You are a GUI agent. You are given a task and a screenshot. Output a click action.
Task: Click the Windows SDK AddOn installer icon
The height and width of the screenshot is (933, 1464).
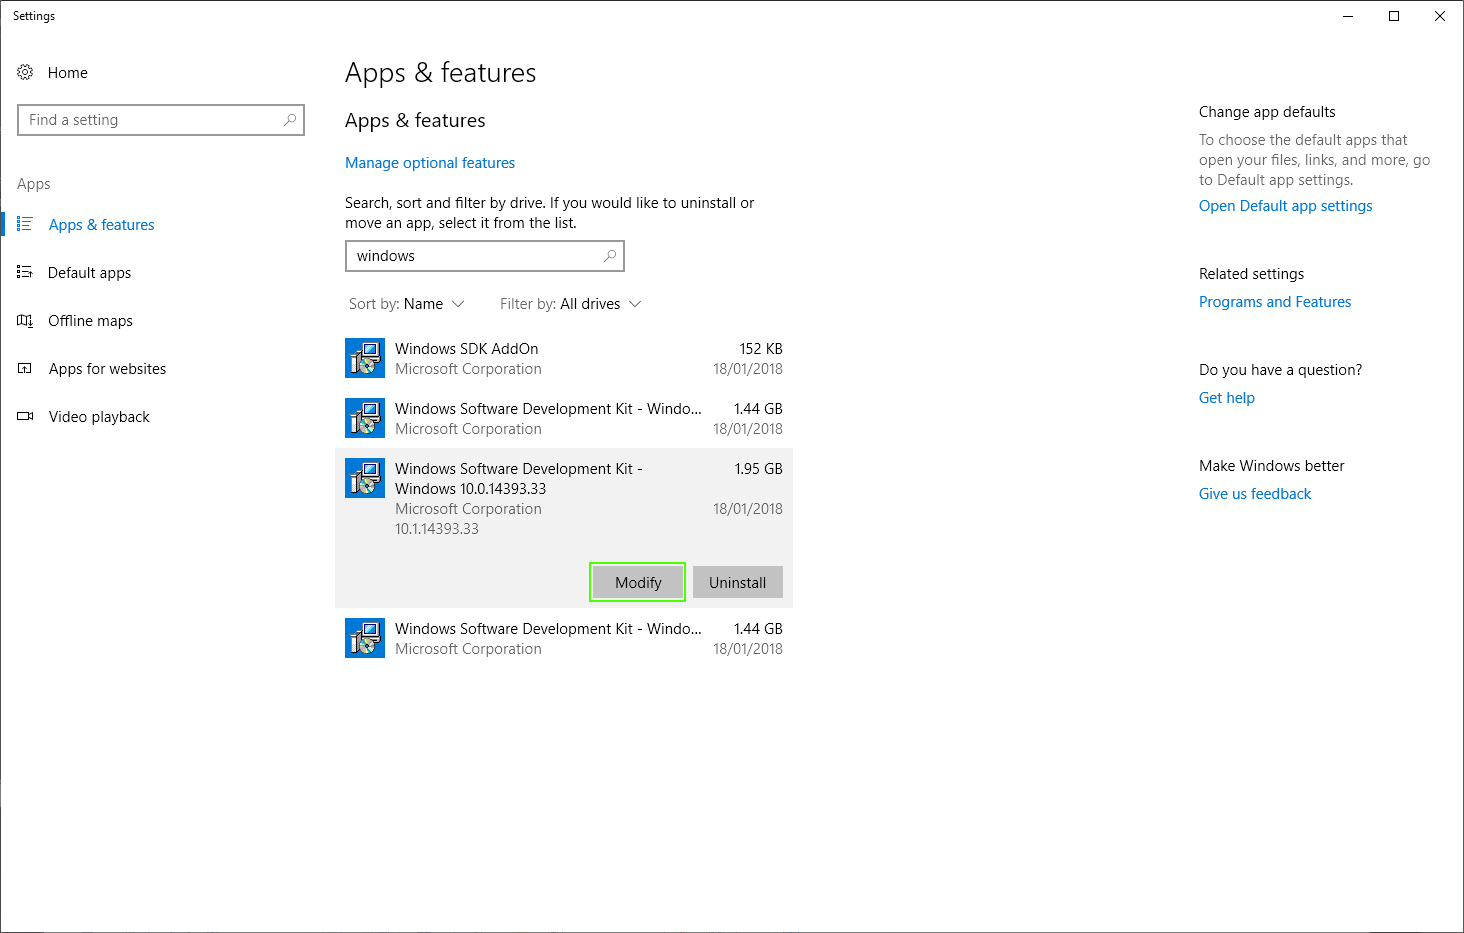(x=365, y=358)
